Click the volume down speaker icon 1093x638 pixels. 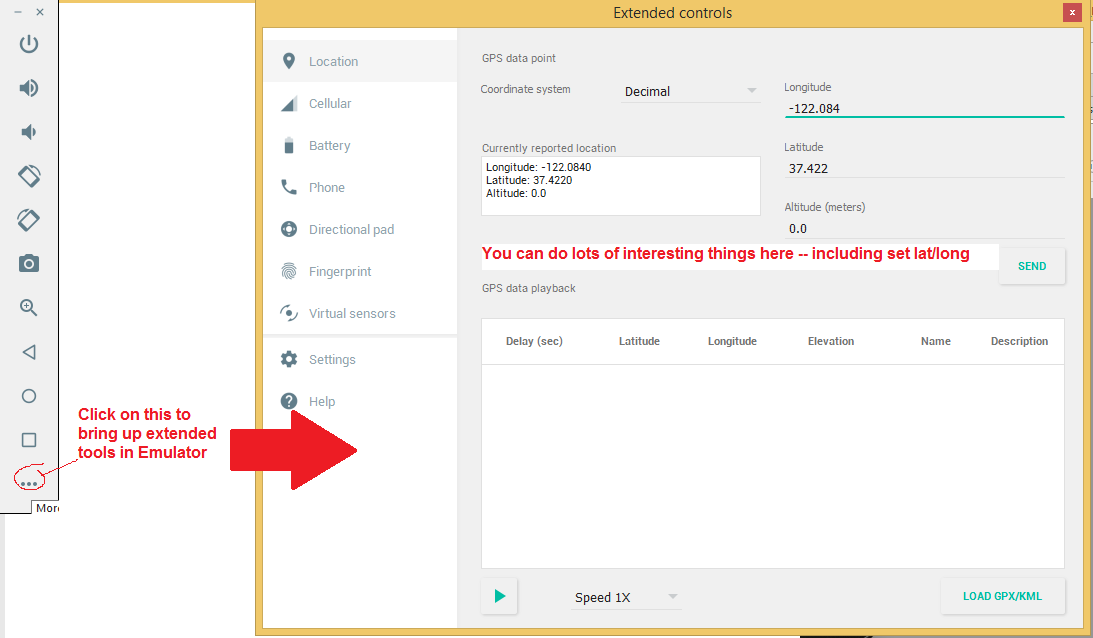click(x=29, y=132)
